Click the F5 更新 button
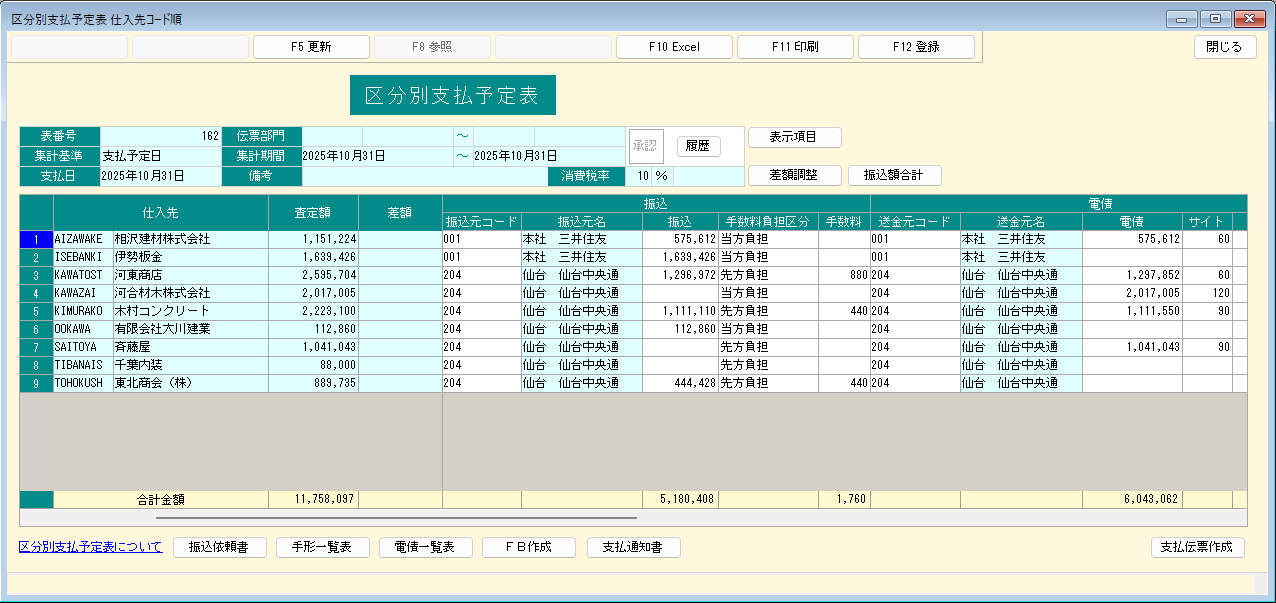1276x603 pixels. [x=311, y=47]
